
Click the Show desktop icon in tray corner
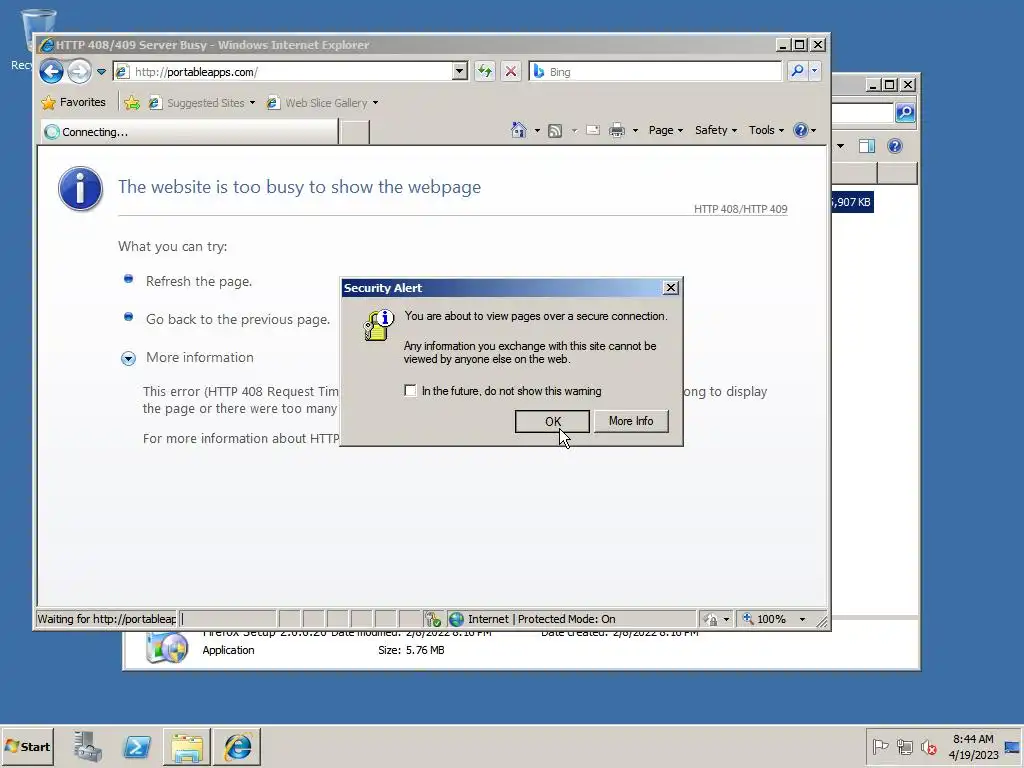click(x=1013, y=747)
